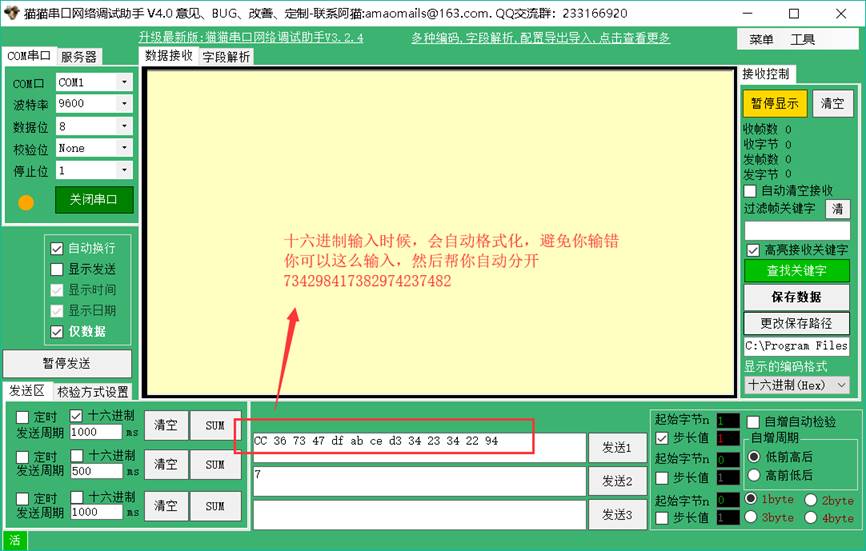The width and height of the screenshot is (866, 551).
Task: Click the green 活 status box
Action: pyautogui.click(x=14, y=540)
